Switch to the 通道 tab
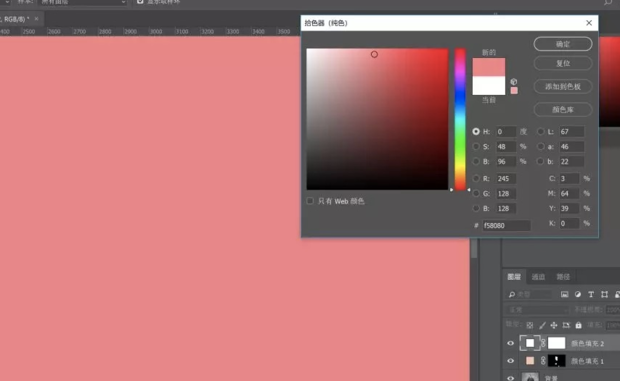620x381 pixels. (x=538, y=277)
